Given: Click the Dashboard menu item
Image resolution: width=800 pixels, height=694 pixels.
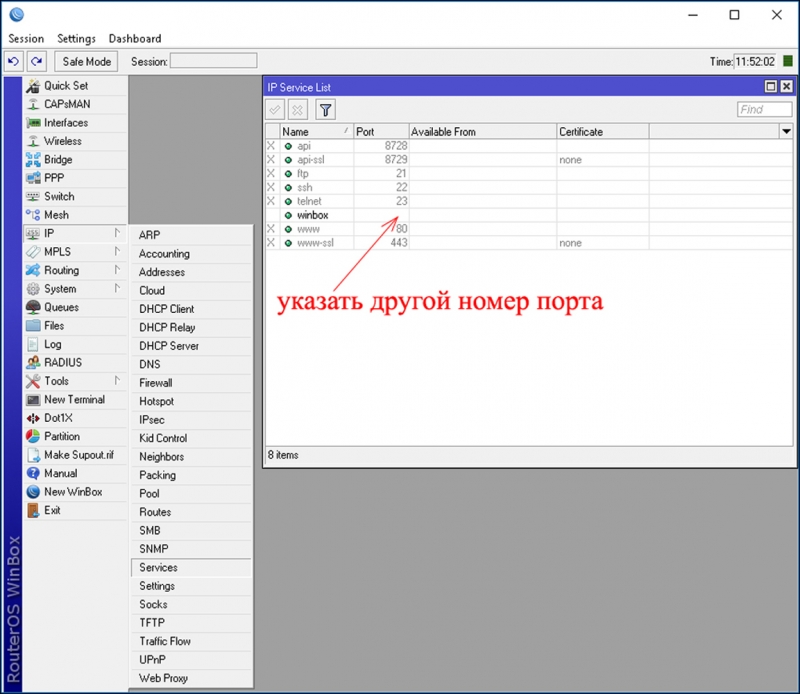Looking at the screenshot, I should [135, 39].
